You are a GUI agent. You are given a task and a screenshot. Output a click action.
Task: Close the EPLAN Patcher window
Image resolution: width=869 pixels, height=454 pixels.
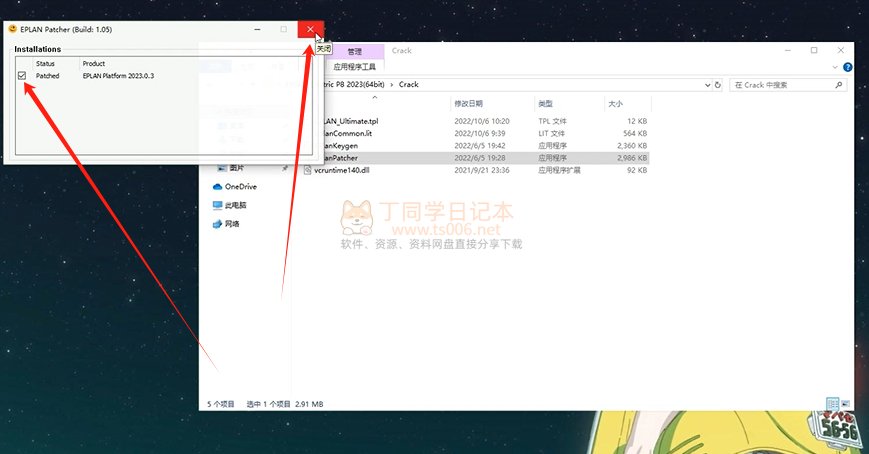[x=311, y=30]
